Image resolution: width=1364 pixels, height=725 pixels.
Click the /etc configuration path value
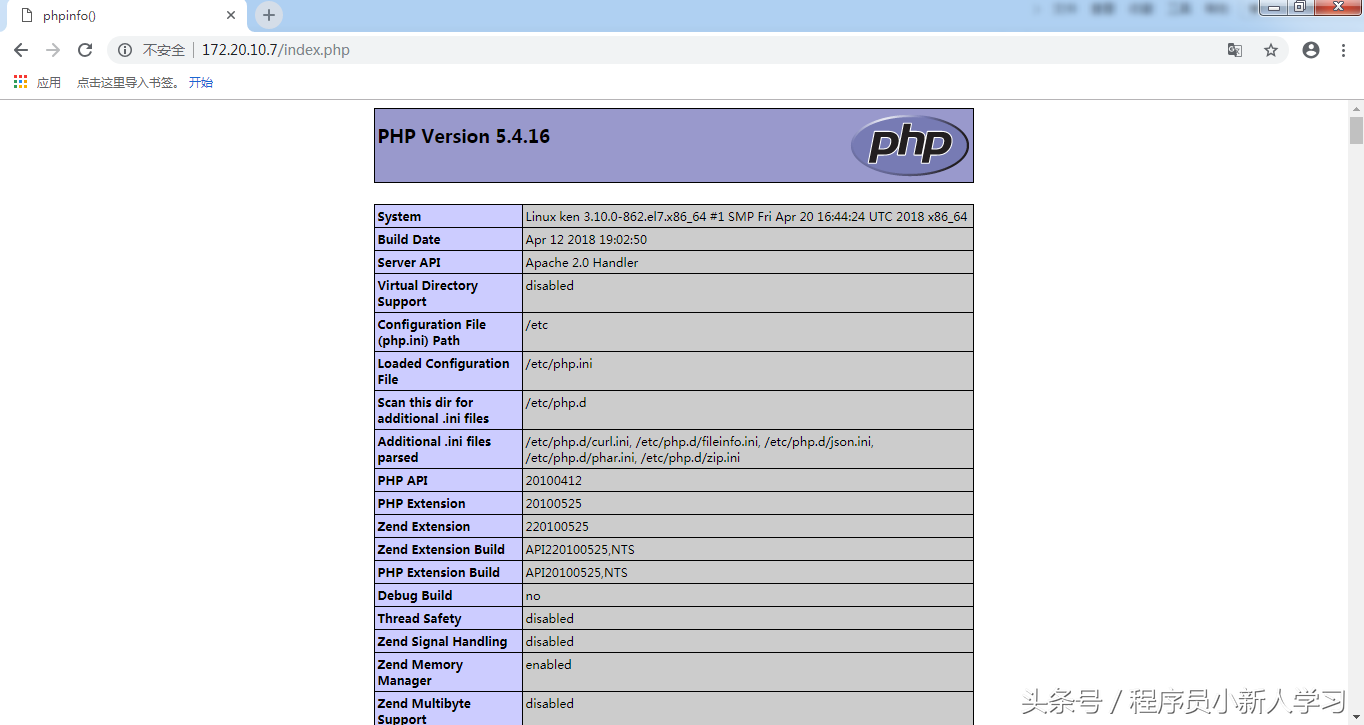(537, 325)
